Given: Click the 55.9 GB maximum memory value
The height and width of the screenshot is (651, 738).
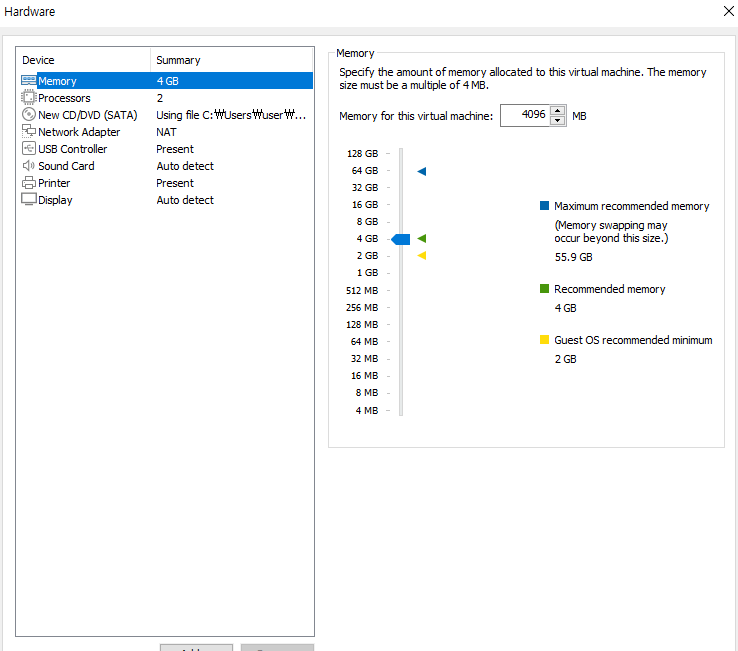Looking at the screenshot, I should pos(573,257).
